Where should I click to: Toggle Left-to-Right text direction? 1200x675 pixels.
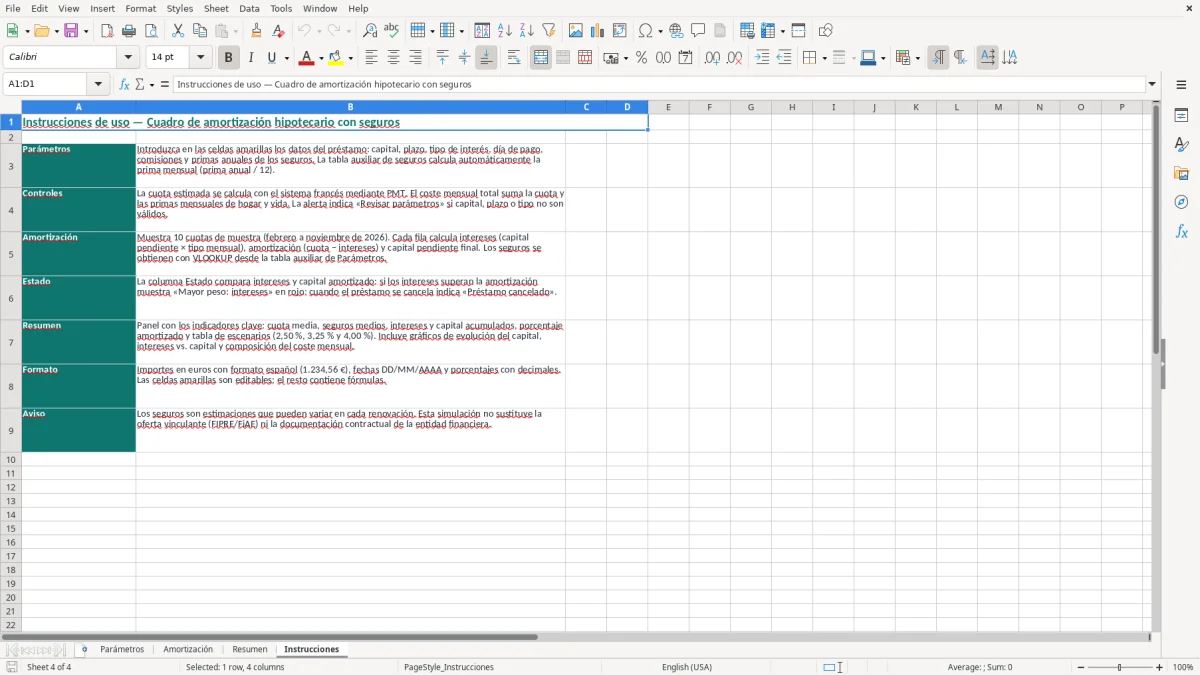938,58
